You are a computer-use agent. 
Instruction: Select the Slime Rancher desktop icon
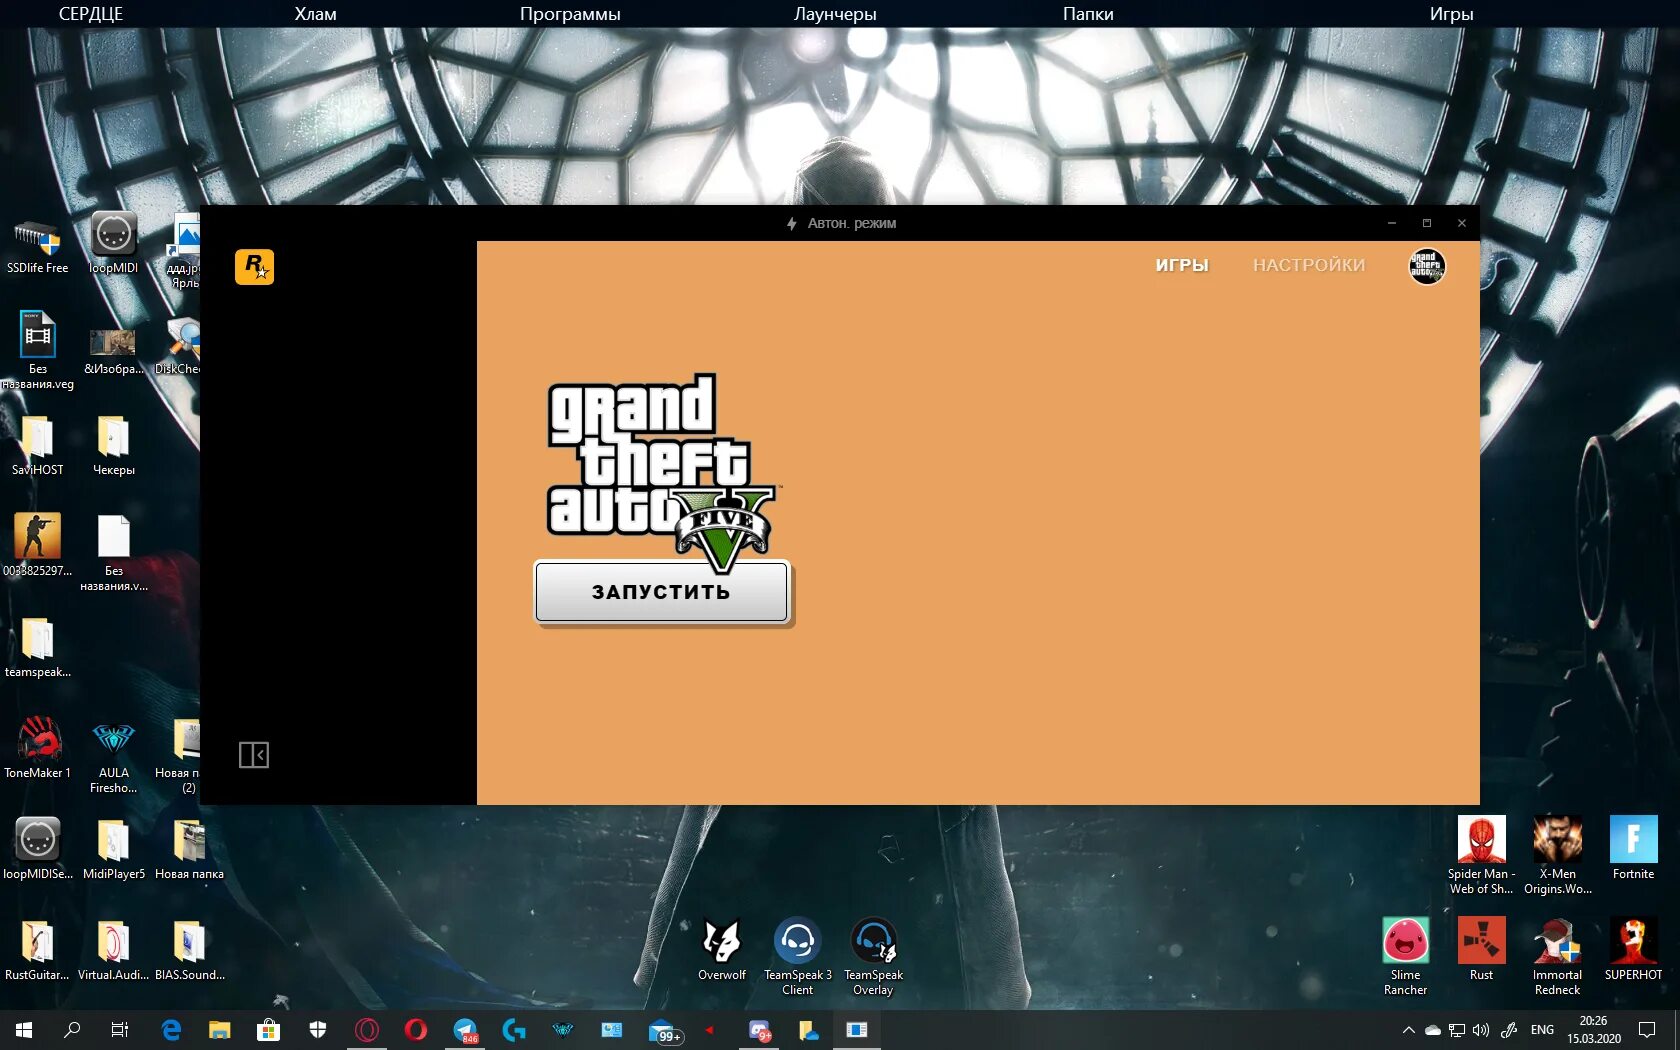[x=1406, y=957]
